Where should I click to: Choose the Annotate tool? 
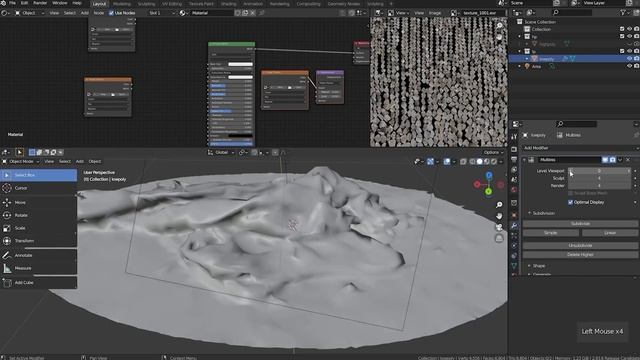point(38,255)
